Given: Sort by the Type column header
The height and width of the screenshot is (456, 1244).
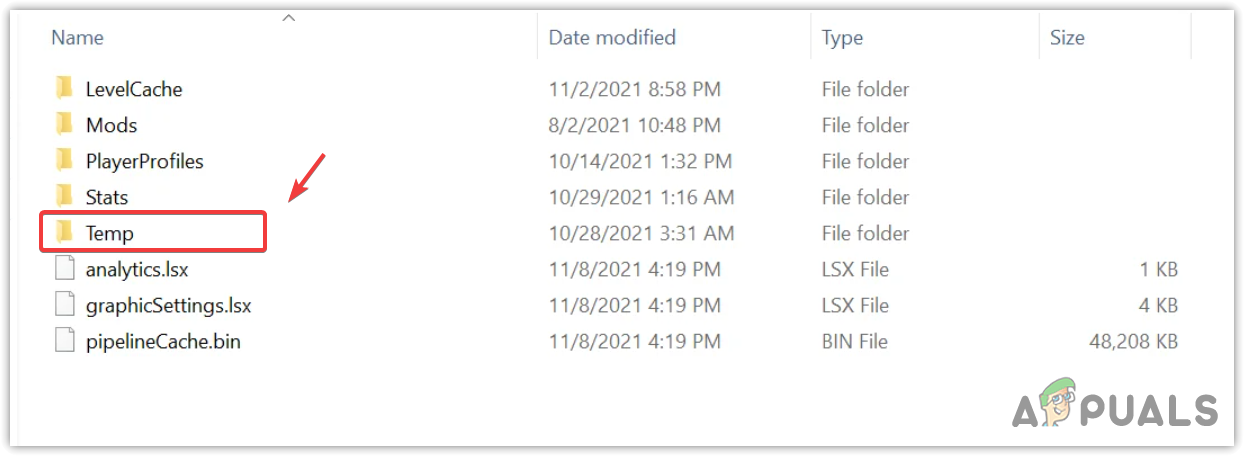Looking at the screenshot, I should pyautogui.click(x=842, y=38).
